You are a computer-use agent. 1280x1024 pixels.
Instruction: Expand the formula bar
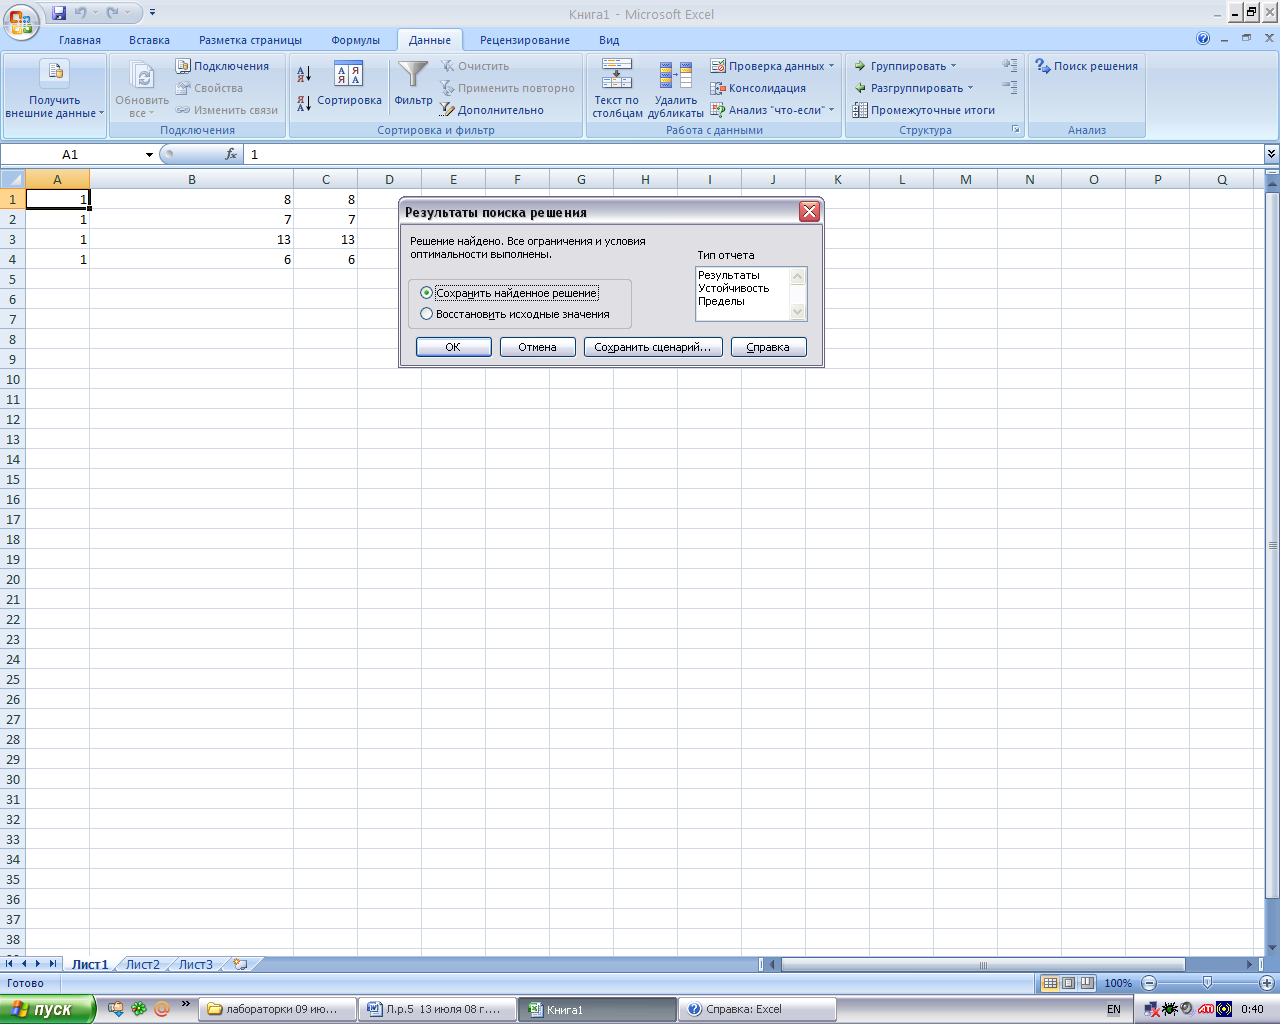tap(1271, 154)
